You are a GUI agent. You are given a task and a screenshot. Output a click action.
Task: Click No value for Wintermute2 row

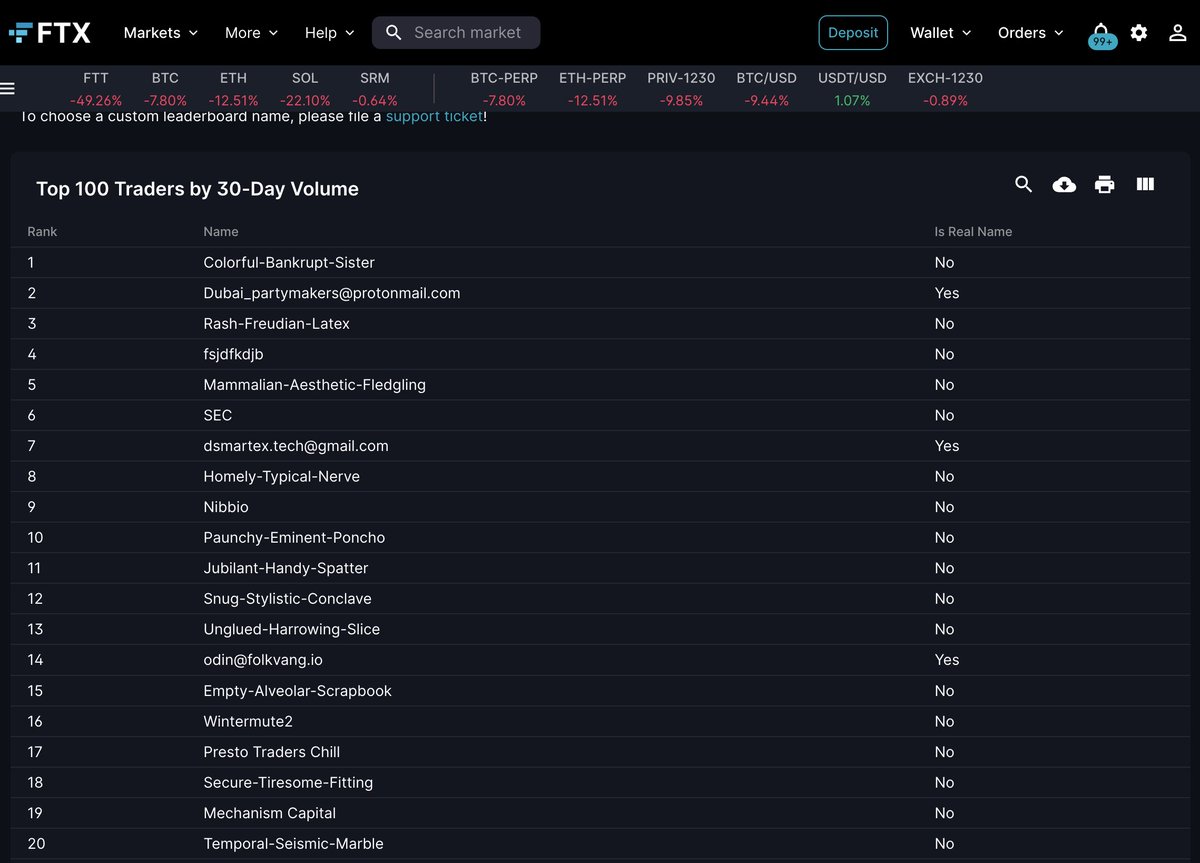coord(944,721)
